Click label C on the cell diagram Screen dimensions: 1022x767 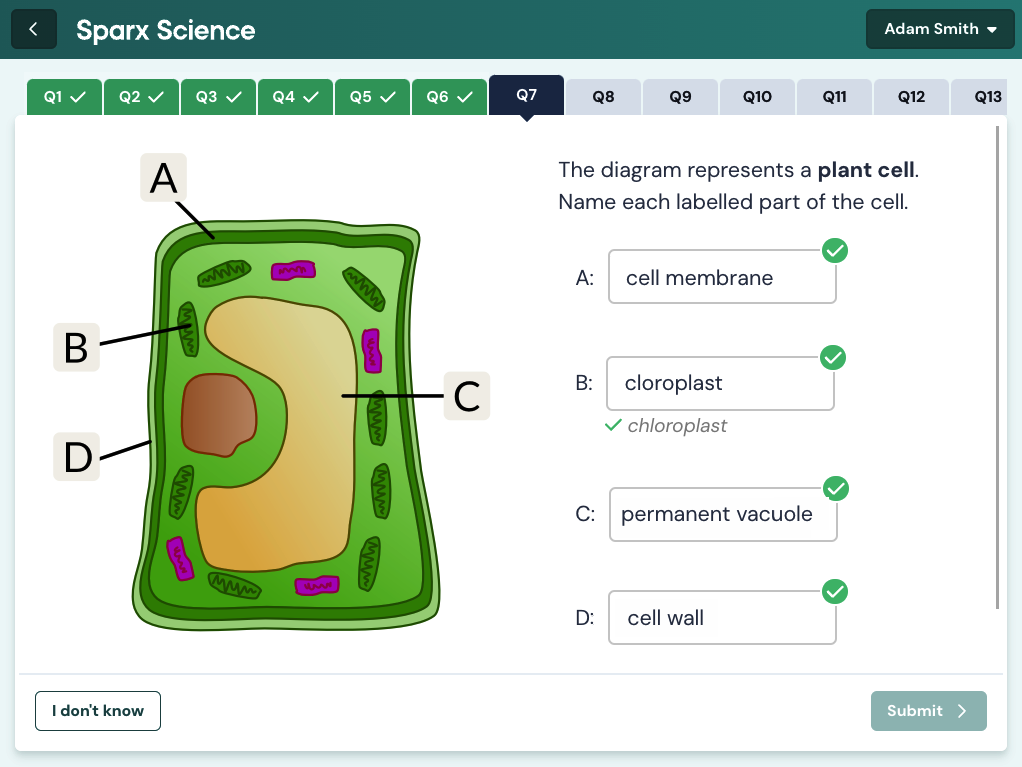pos(466,396)
